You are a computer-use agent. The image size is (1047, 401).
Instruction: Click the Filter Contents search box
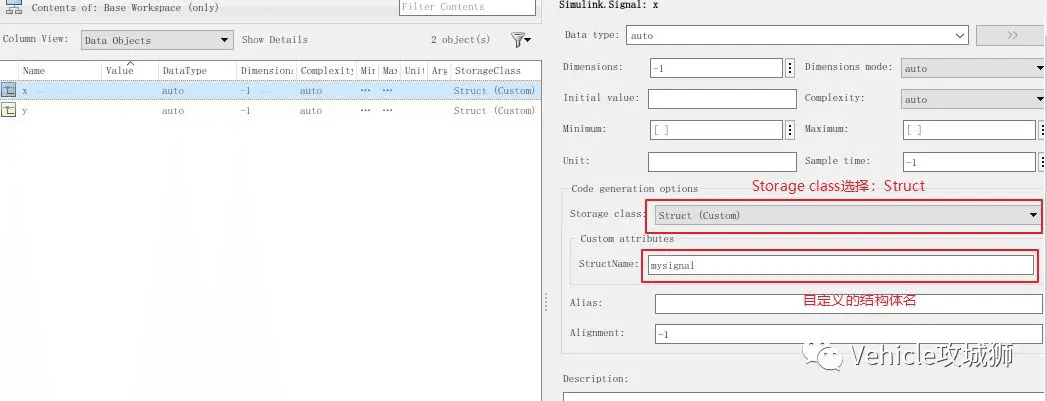click(467, 7)
